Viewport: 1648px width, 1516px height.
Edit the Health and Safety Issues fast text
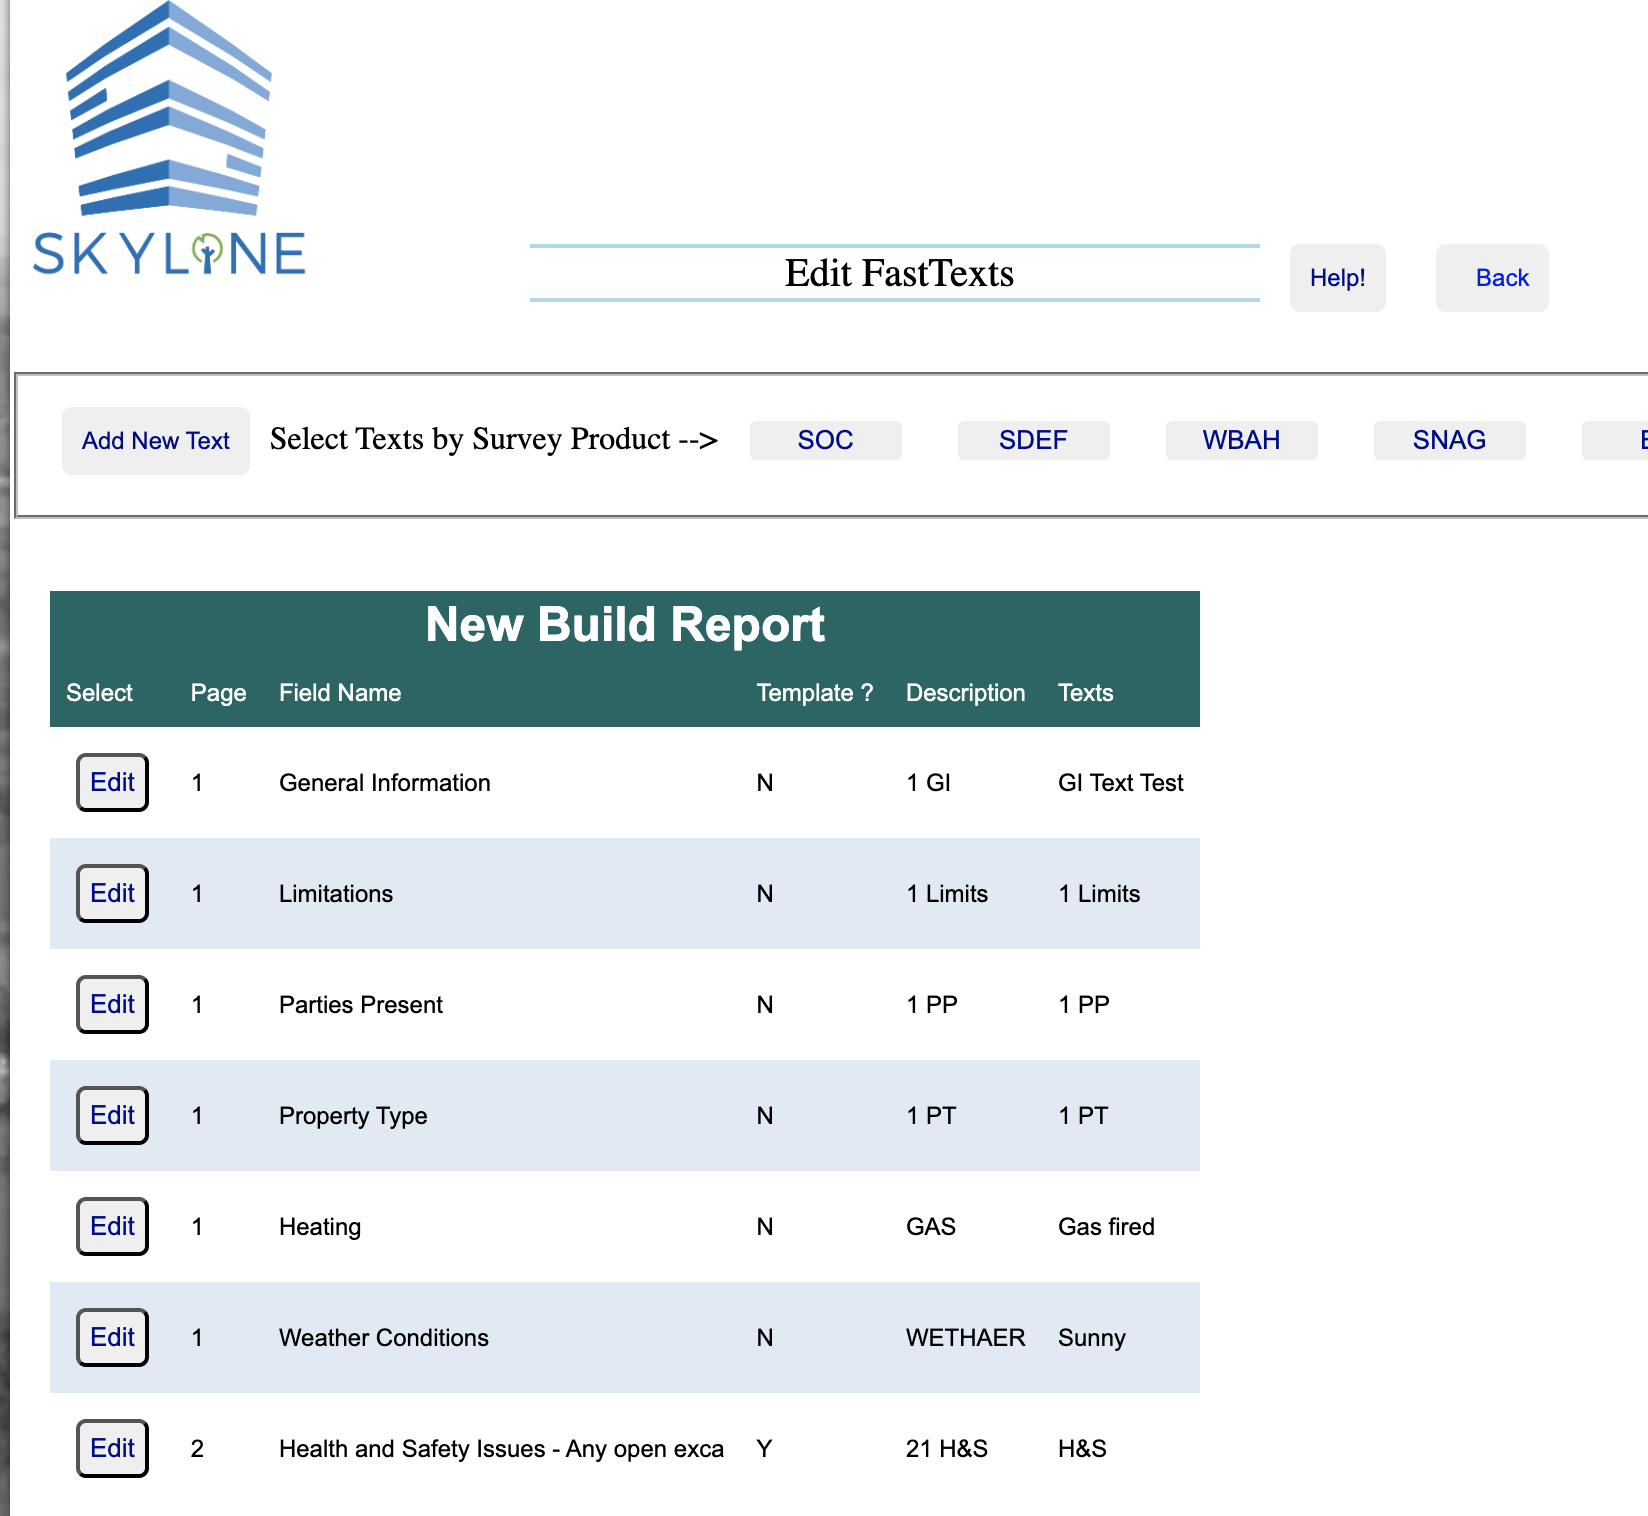112,1448
